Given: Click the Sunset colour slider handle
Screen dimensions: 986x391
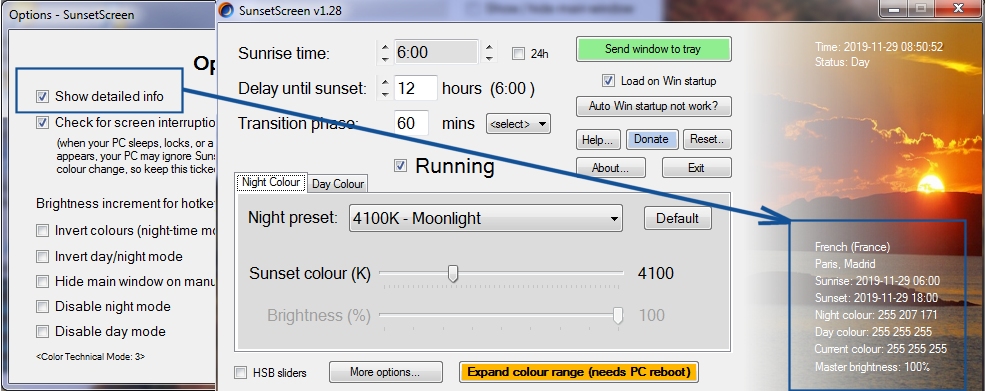Looking at the screenshot, I should click(x=452, y=273).
